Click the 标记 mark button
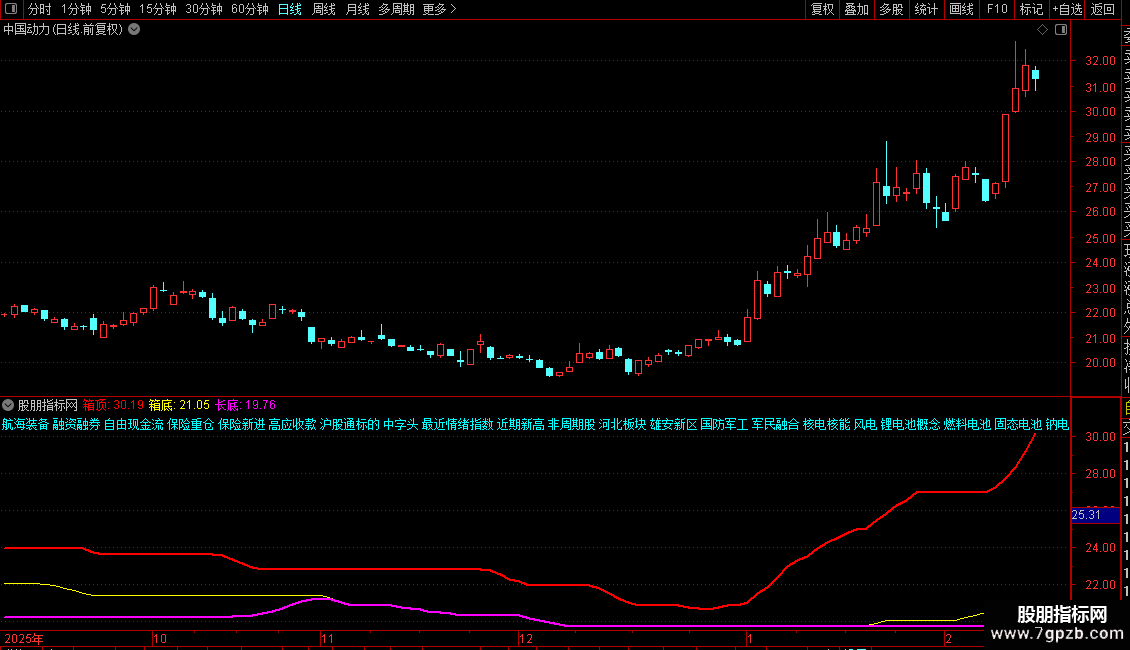This screenshot has height=650, width=1130. pos(1031,9)
